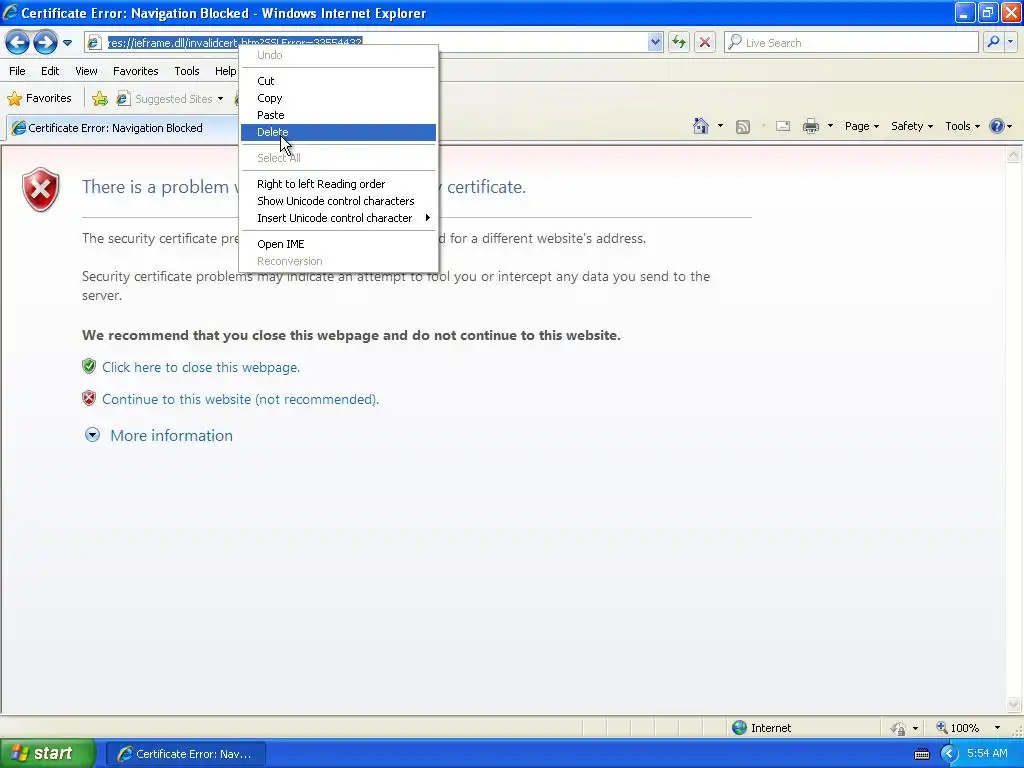Viewport: 1024px width, 768px height.
Task: Open the Edit menu
Action: (50, 71)
